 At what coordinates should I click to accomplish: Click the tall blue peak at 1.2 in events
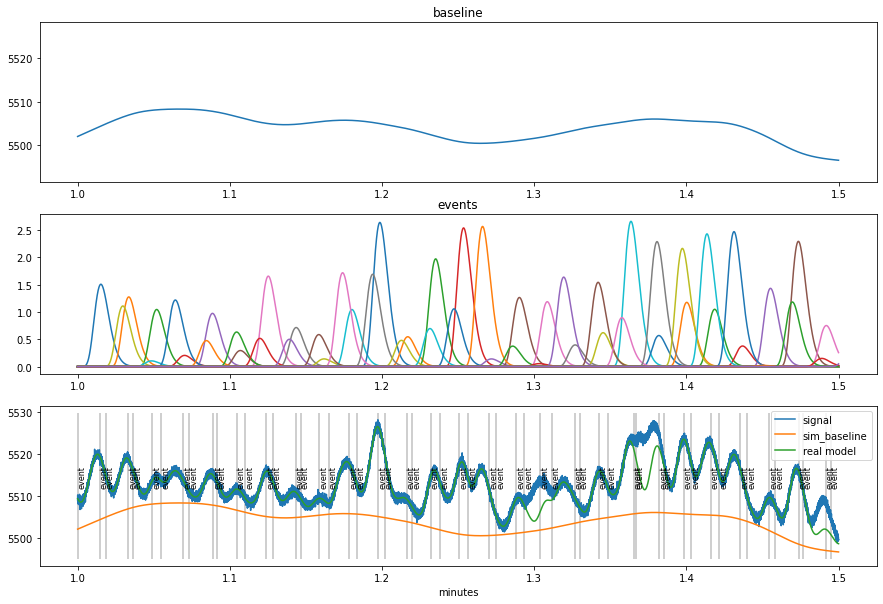pos(380,224)
